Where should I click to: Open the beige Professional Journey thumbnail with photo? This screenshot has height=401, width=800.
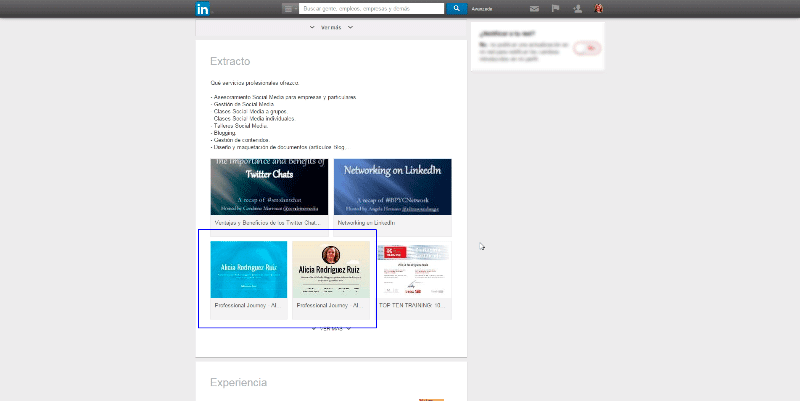[330, 269]
